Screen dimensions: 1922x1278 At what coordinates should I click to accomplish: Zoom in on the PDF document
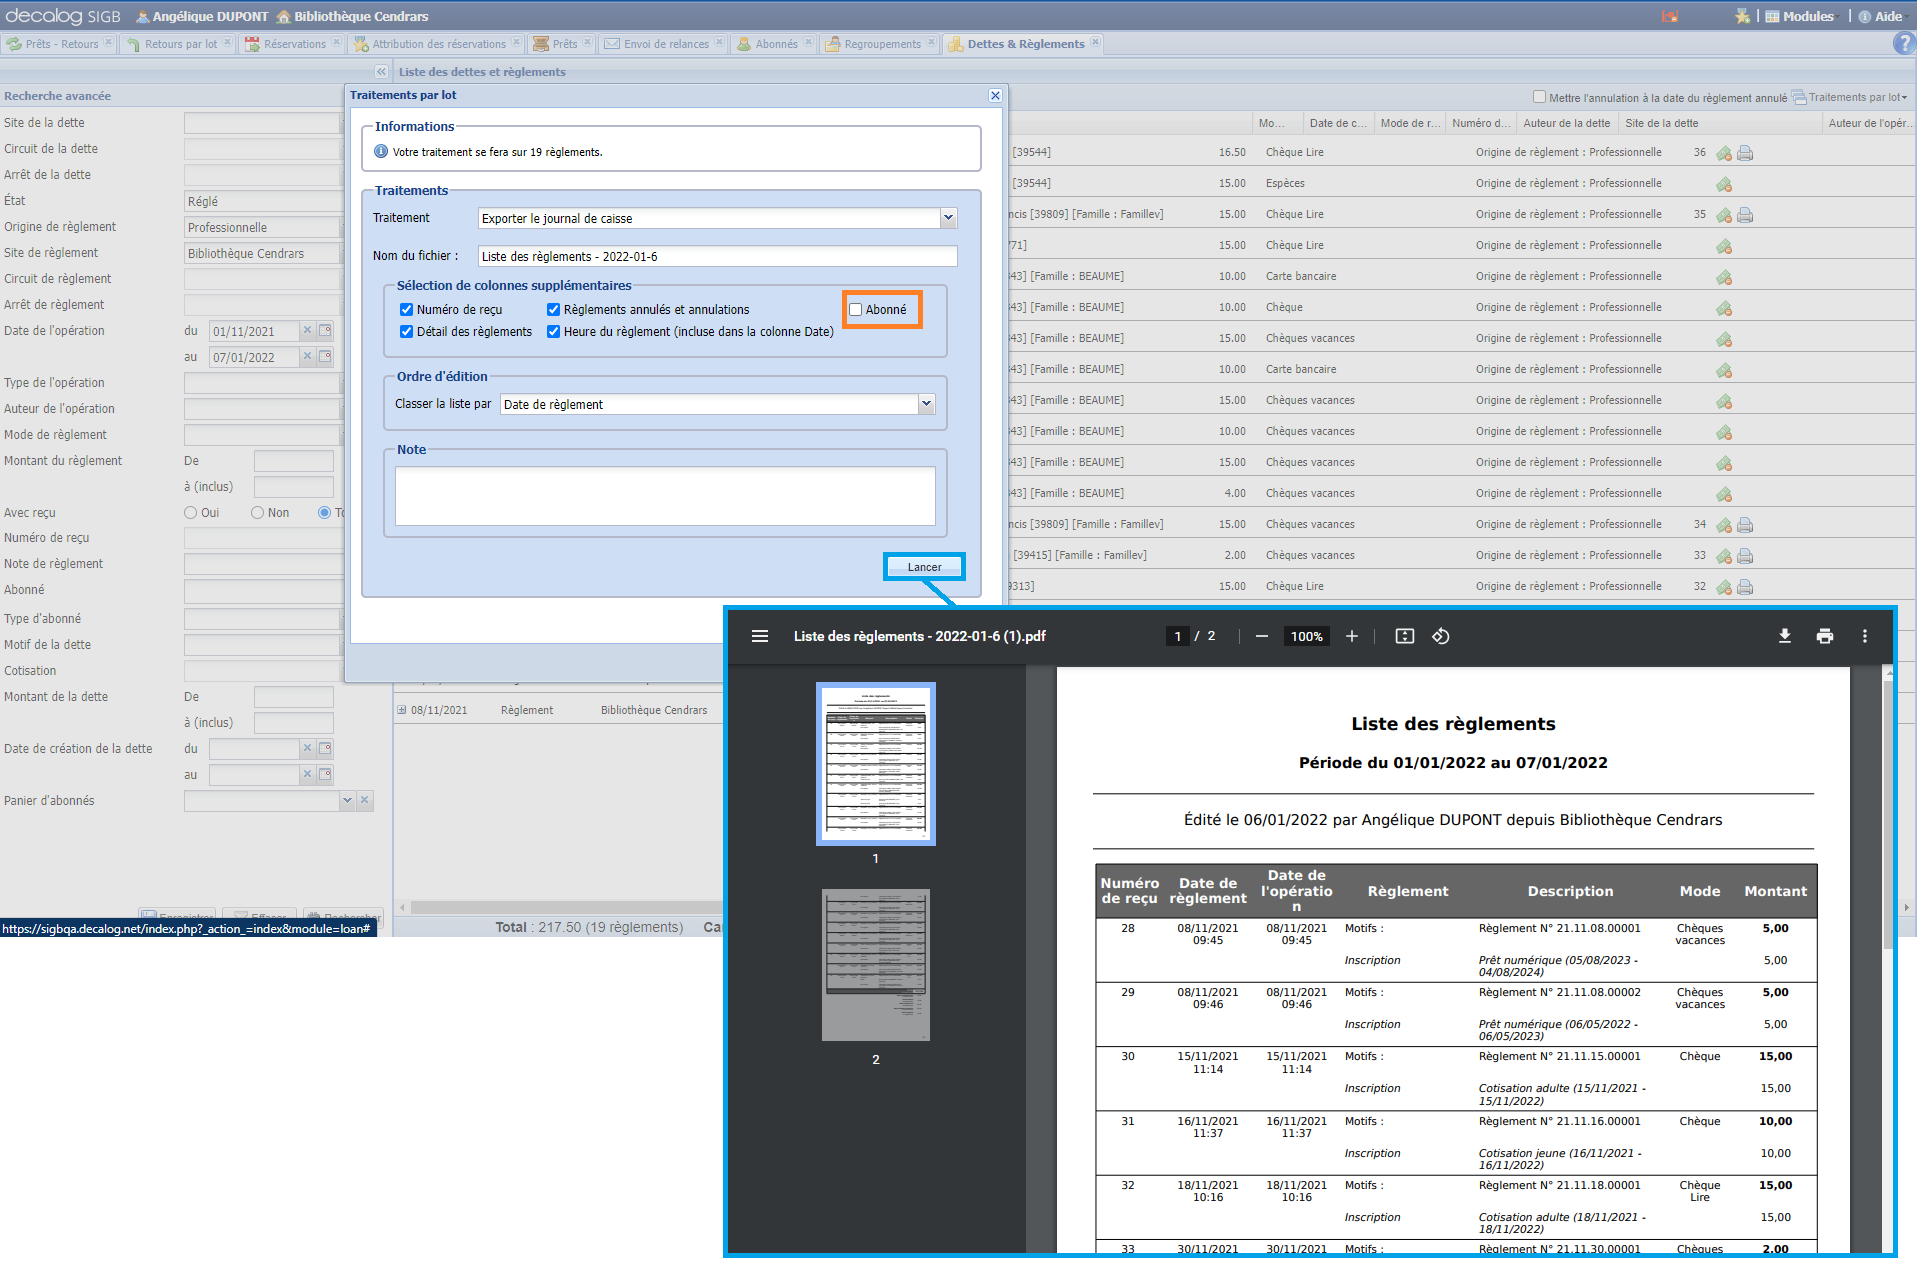pos(1351,636)
